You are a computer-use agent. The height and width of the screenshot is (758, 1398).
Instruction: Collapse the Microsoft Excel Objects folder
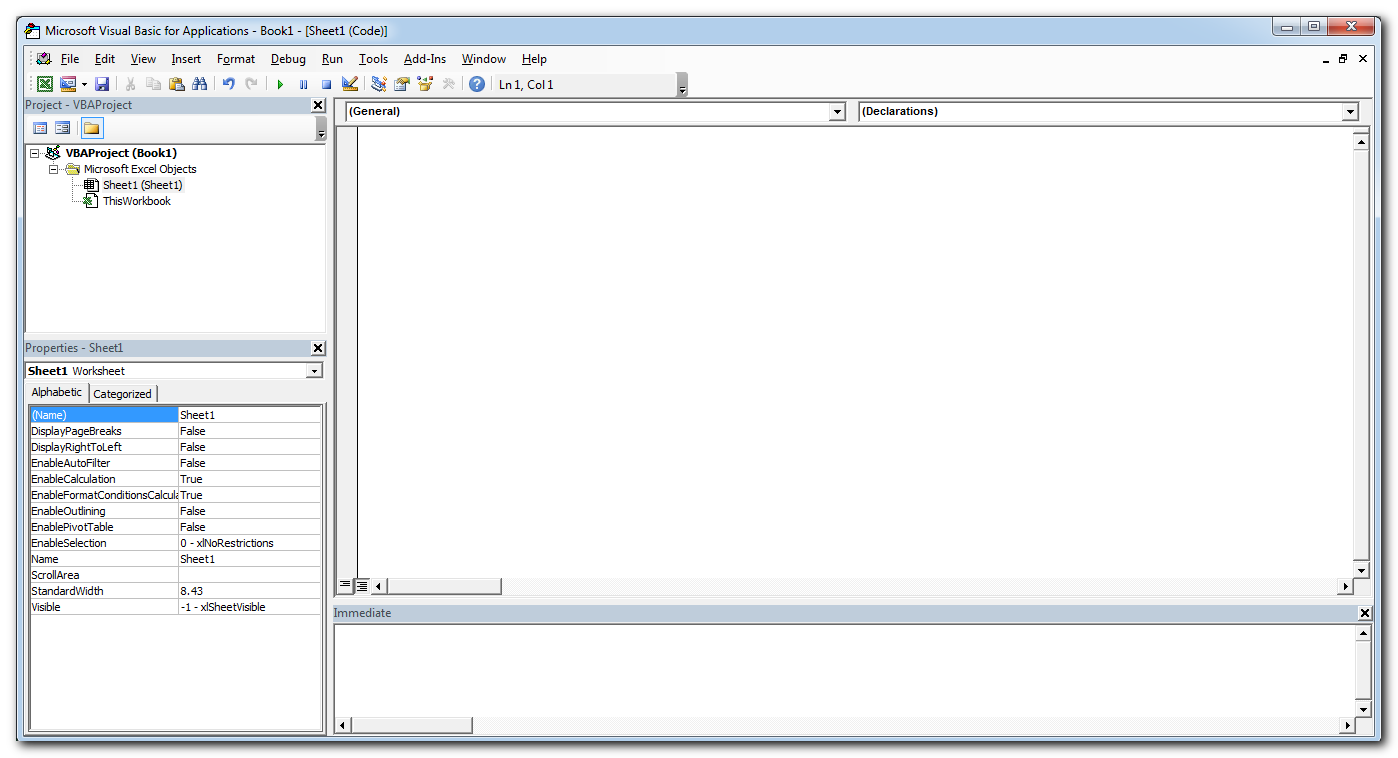click(54, 169)
